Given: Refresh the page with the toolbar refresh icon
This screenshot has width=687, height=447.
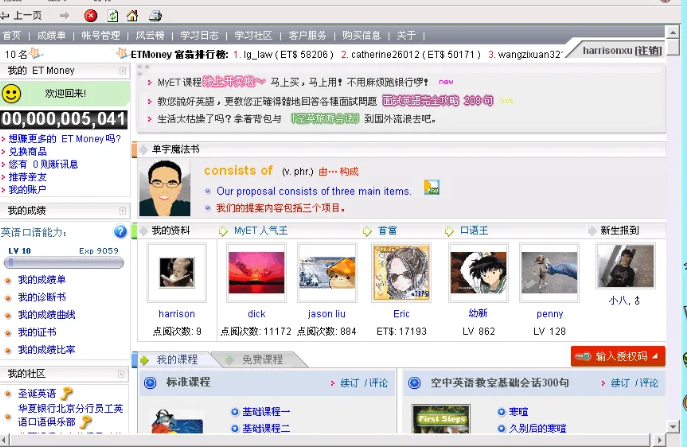Looking at the screenshot, I should 113,16.
